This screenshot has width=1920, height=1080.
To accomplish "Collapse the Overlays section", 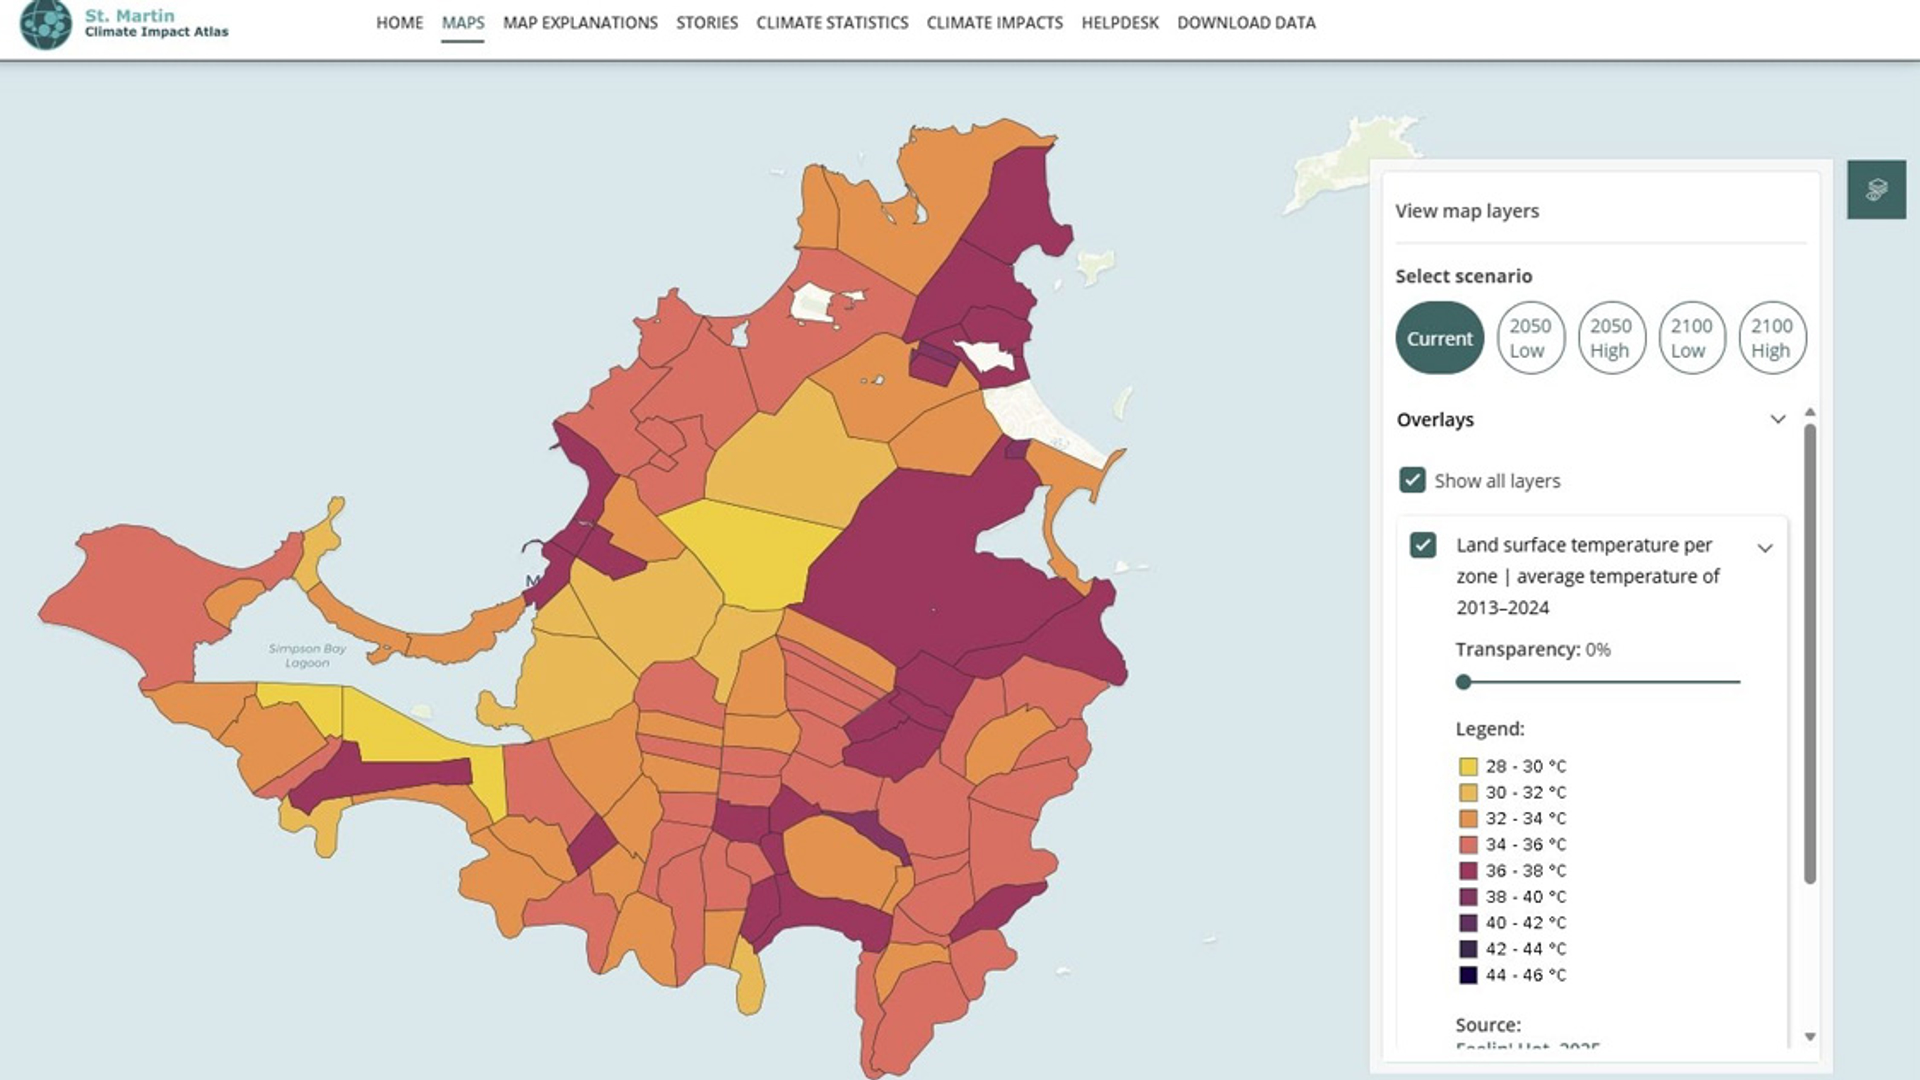I will click(1777, 419).
